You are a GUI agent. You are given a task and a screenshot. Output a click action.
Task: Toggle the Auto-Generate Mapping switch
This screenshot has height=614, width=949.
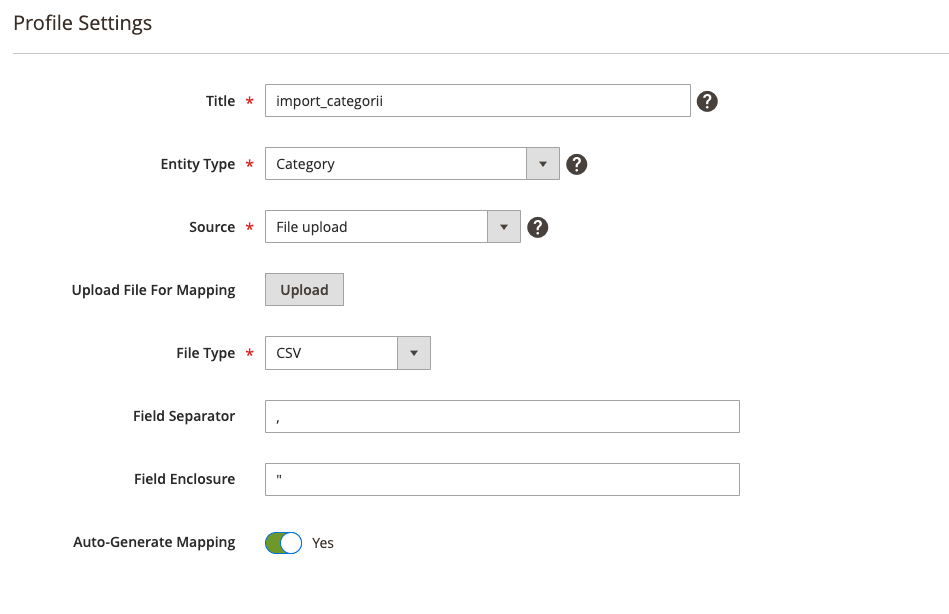click(283, 543)
